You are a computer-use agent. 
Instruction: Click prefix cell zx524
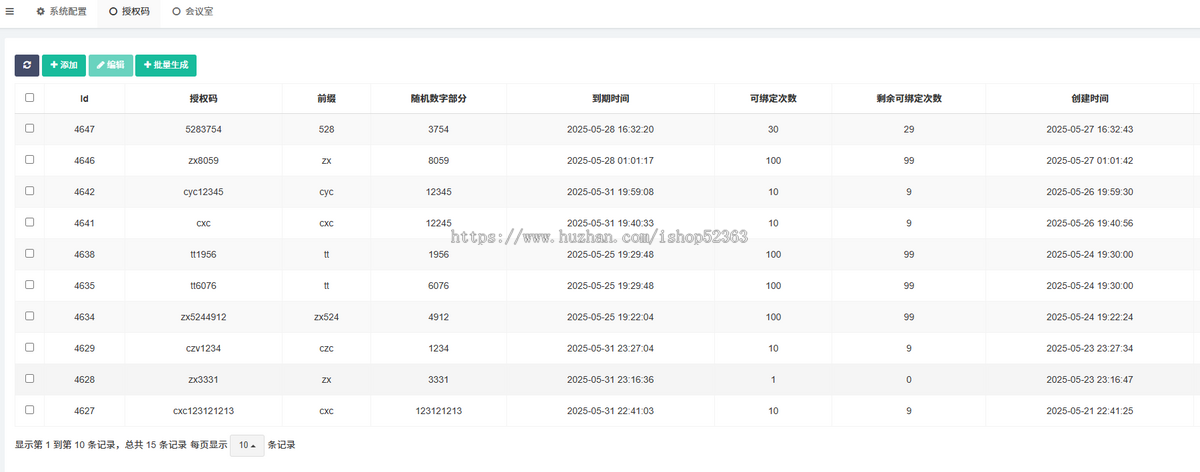tap(326, 316)
